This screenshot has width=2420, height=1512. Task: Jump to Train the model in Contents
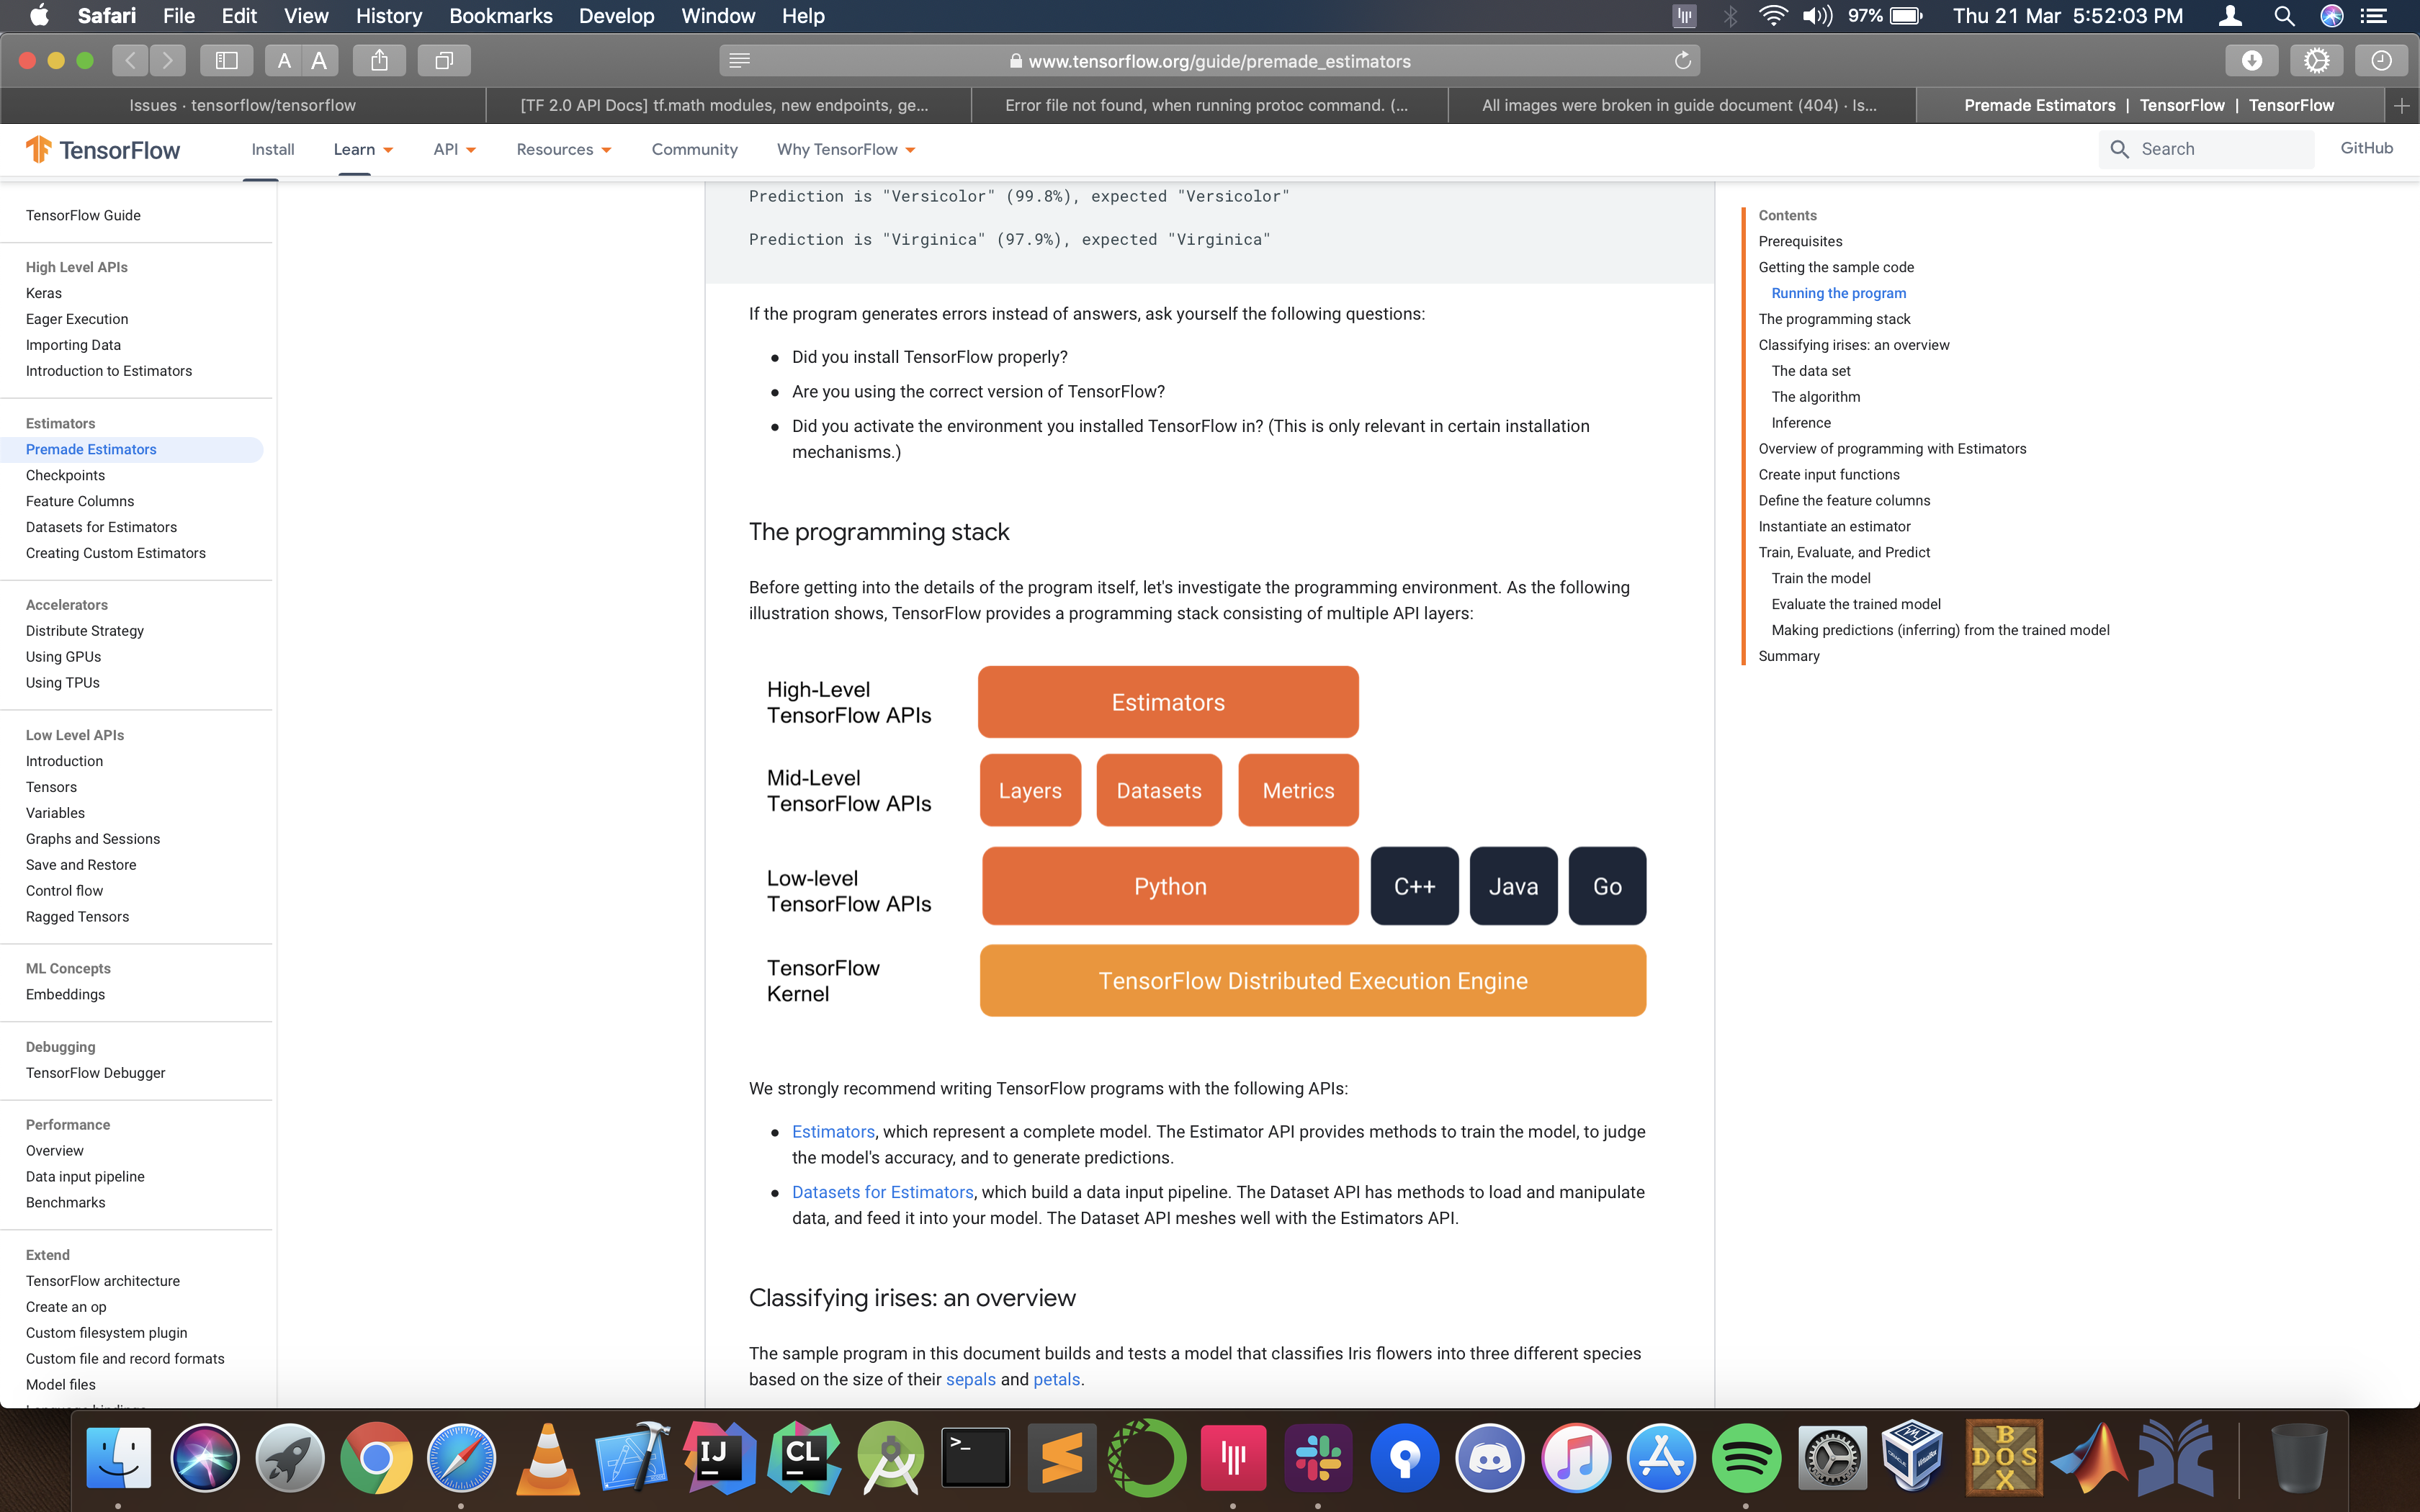point(1820,578)
